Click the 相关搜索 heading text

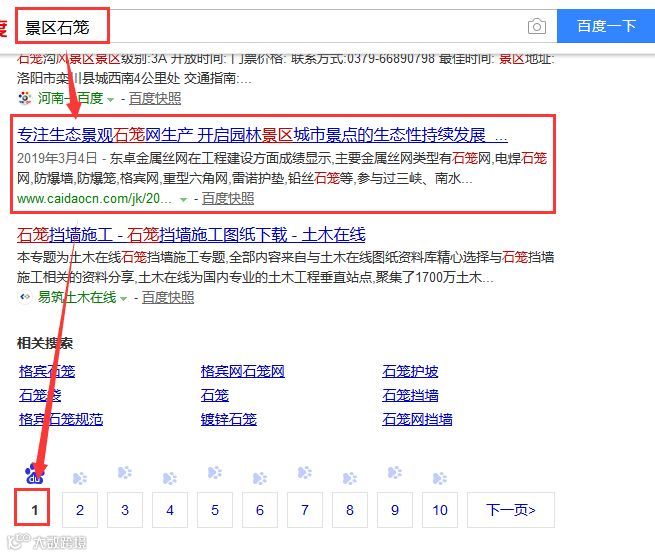coord(45,343)
